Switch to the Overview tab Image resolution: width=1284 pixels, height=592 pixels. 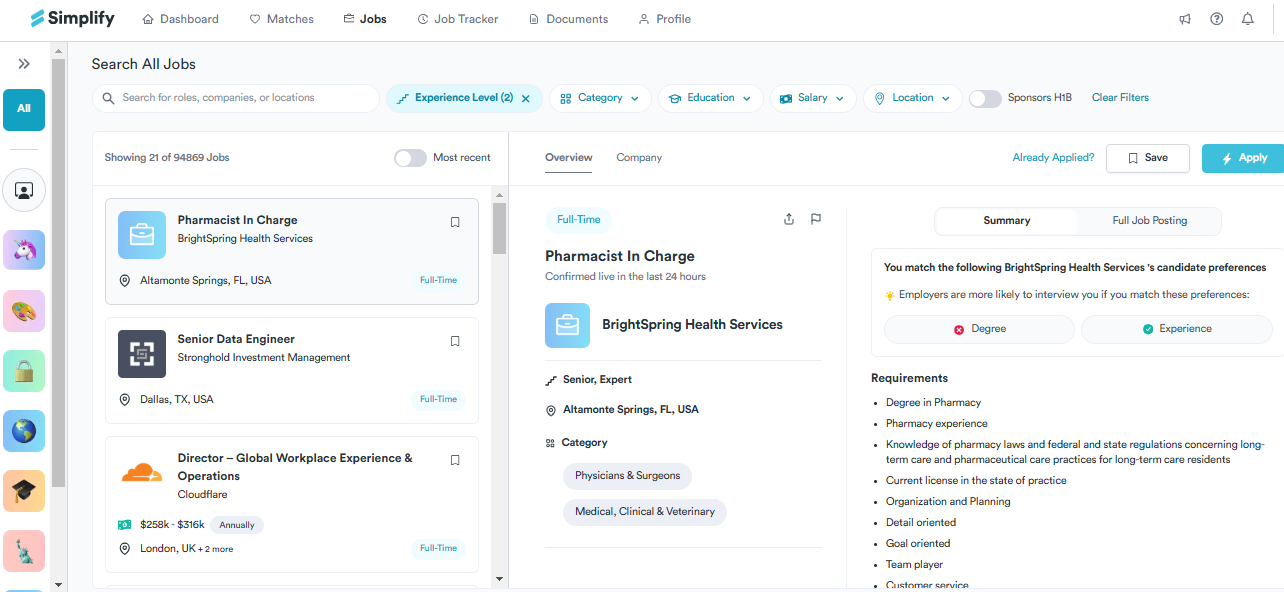(x=568, y=158)
